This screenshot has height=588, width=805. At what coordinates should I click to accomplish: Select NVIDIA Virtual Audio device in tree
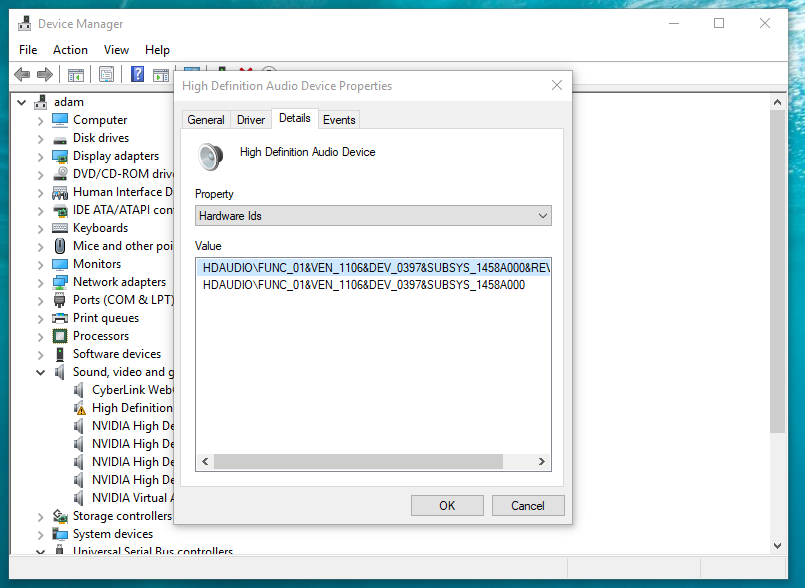(132, 498)
